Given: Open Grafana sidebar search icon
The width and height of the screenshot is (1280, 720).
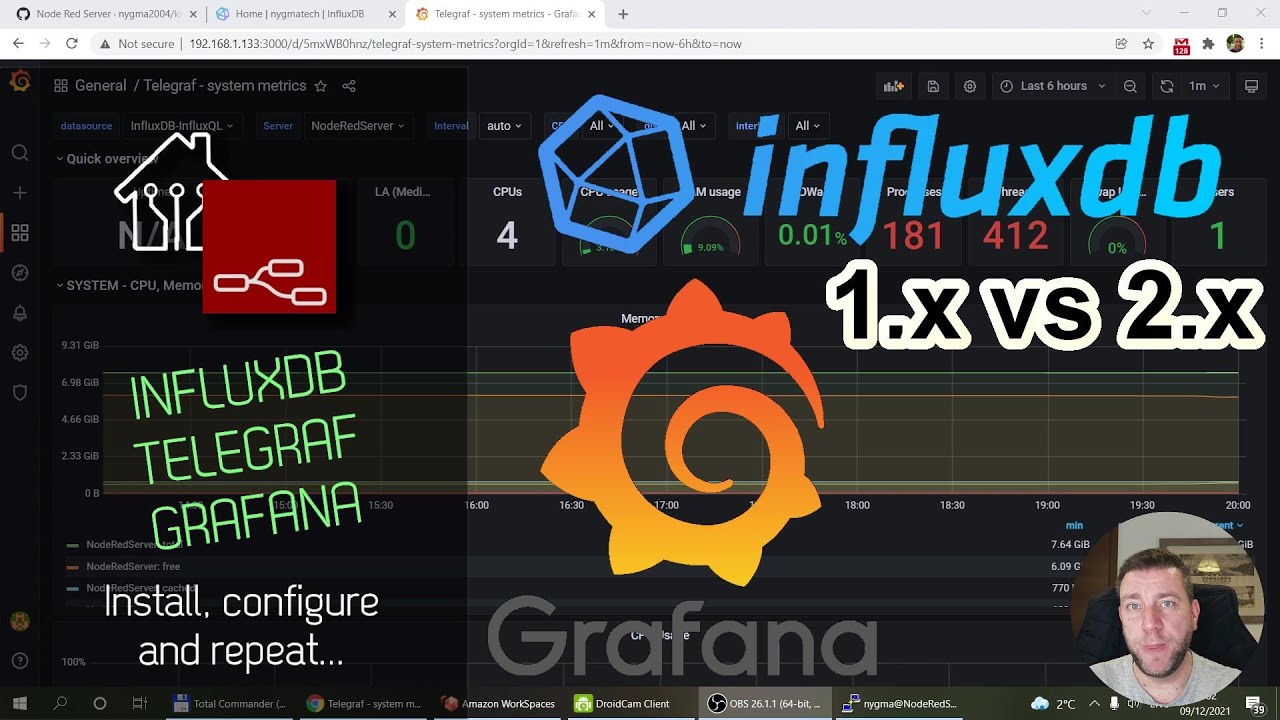Looking at the screenshot, I should [20, 153].
